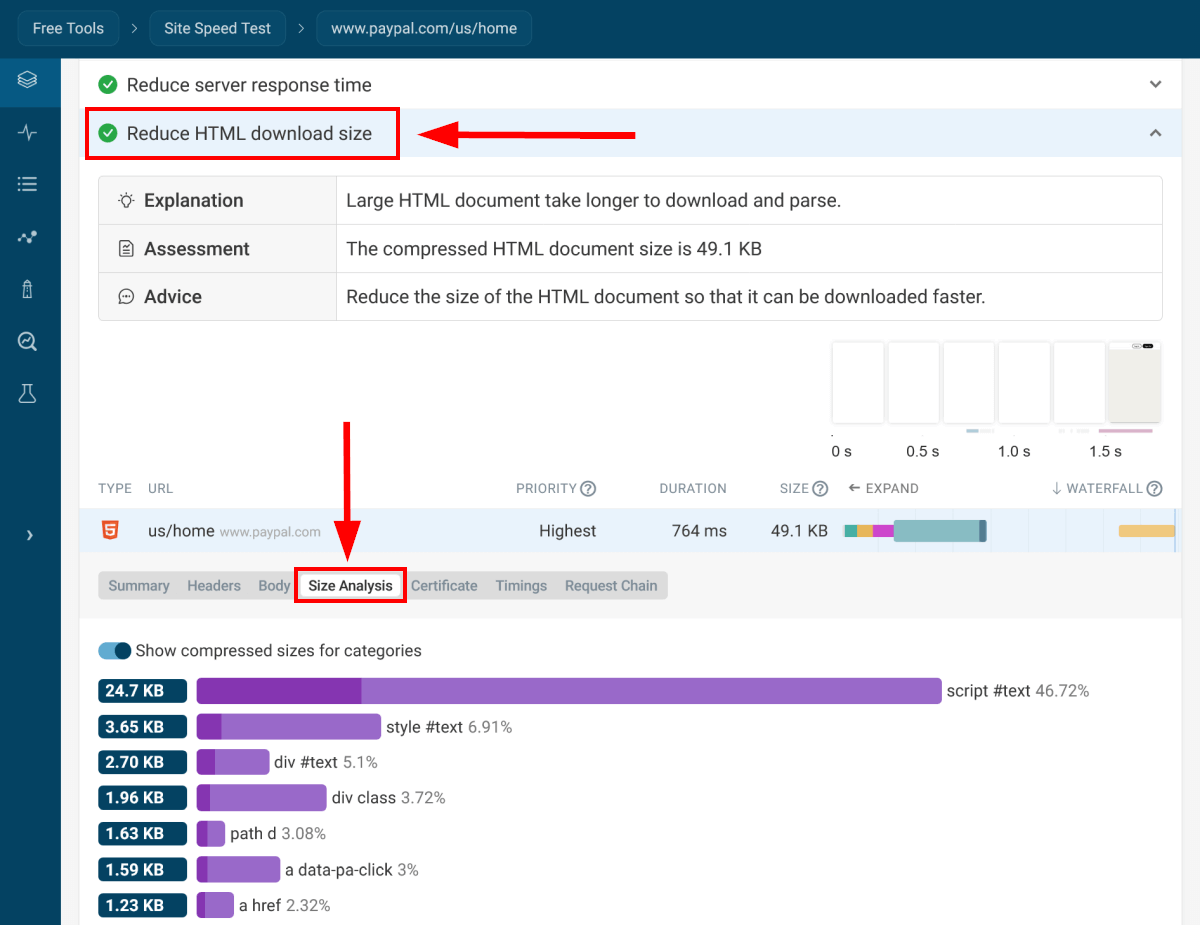
Task: Open the Request Chain tab
Action: pos(611,586)
